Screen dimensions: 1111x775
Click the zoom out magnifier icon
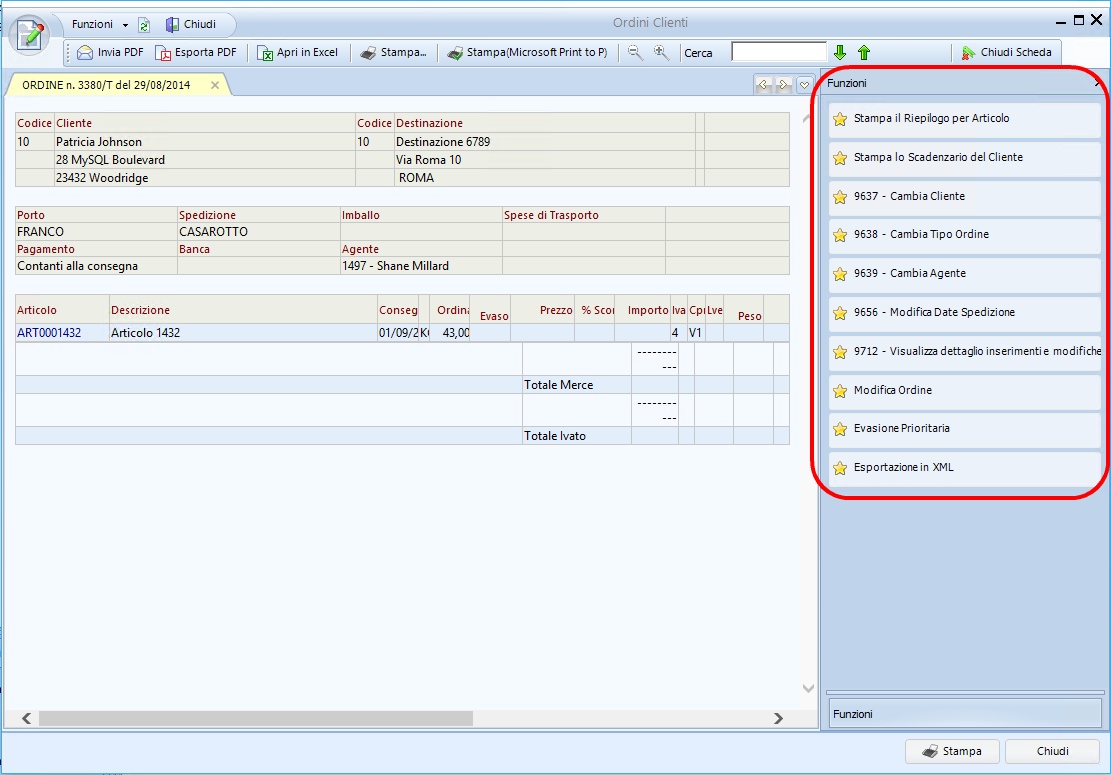point(635,52)
